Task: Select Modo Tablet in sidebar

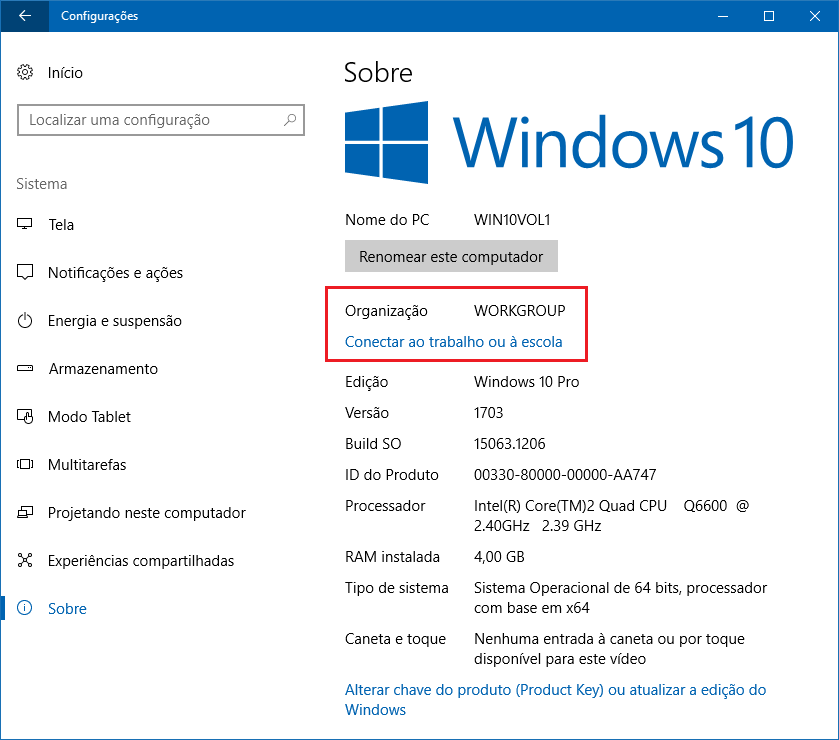Action: tap(89, 417)
